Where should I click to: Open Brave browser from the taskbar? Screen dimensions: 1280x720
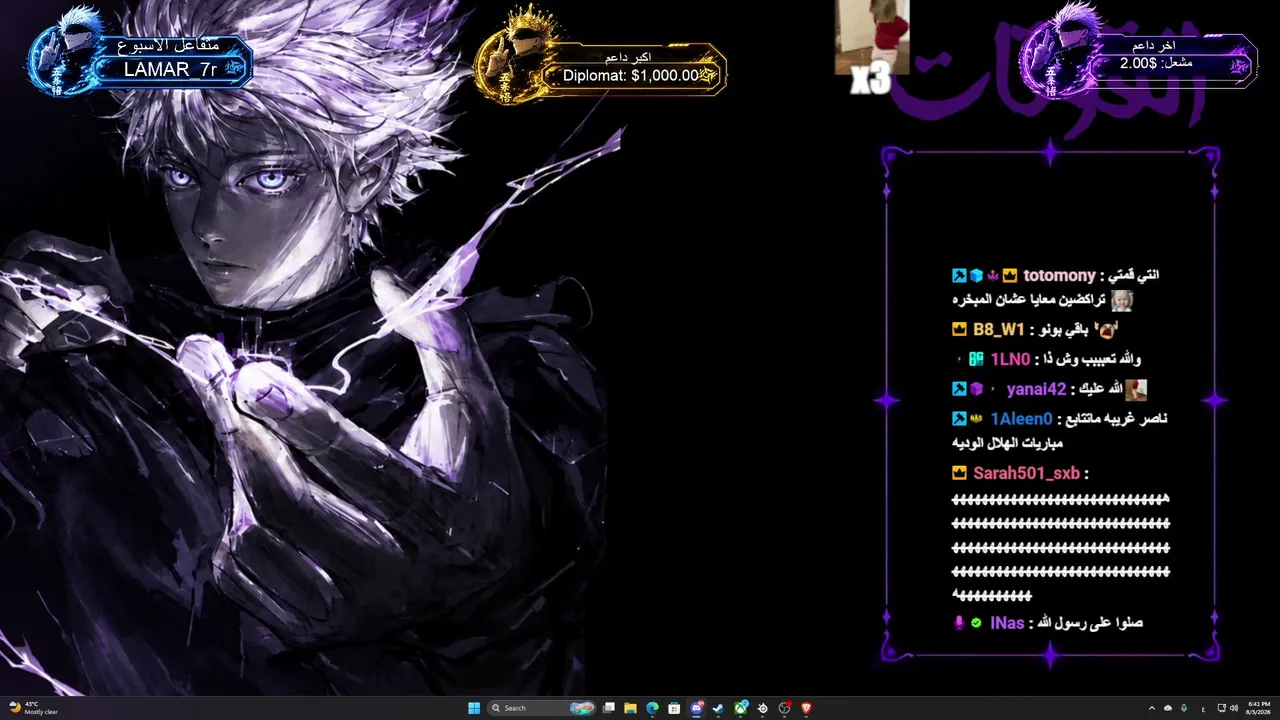[807, 708]
